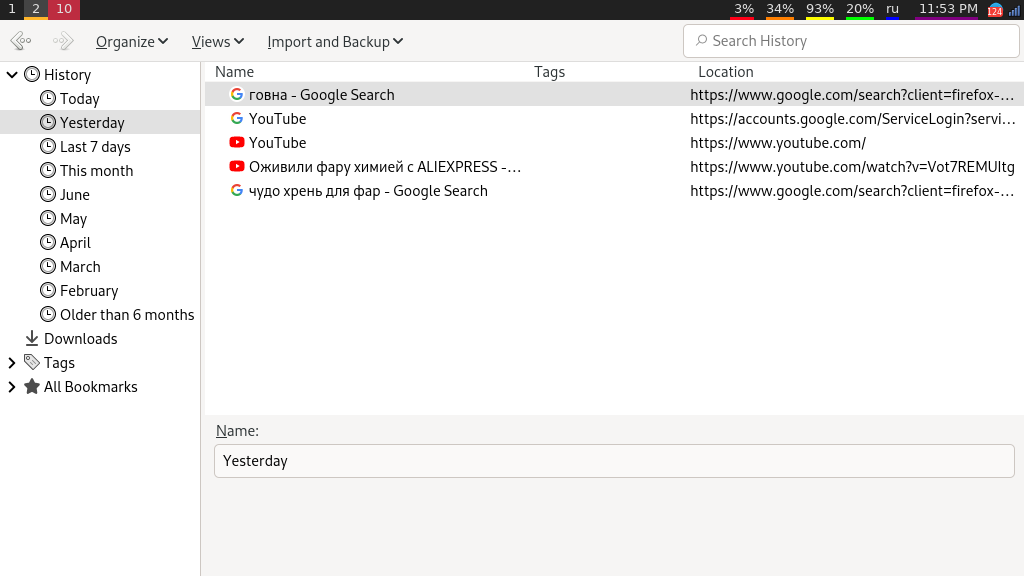Image resolution: width=1024 pixels, height=576 pixels.
Task: Sort by the Location column header
Action: click(726, 72)
